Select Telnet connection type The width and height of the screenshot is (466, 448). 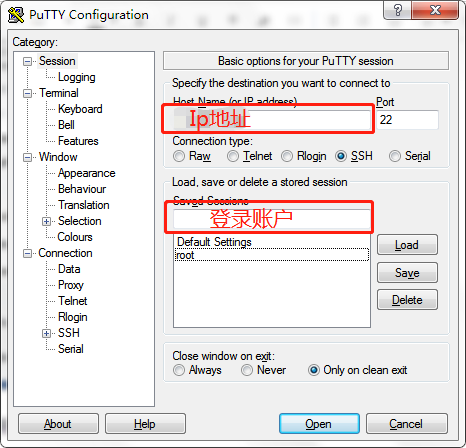(x=250, y=156)
